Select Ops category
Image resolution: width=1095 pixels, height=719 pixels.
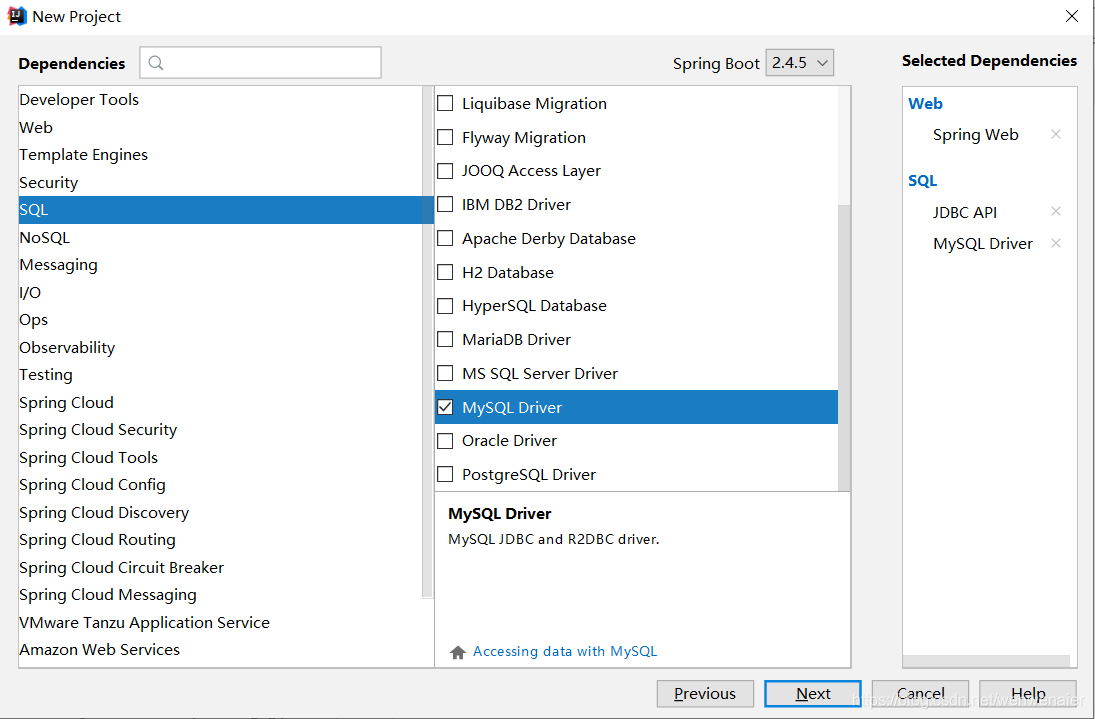220,320
